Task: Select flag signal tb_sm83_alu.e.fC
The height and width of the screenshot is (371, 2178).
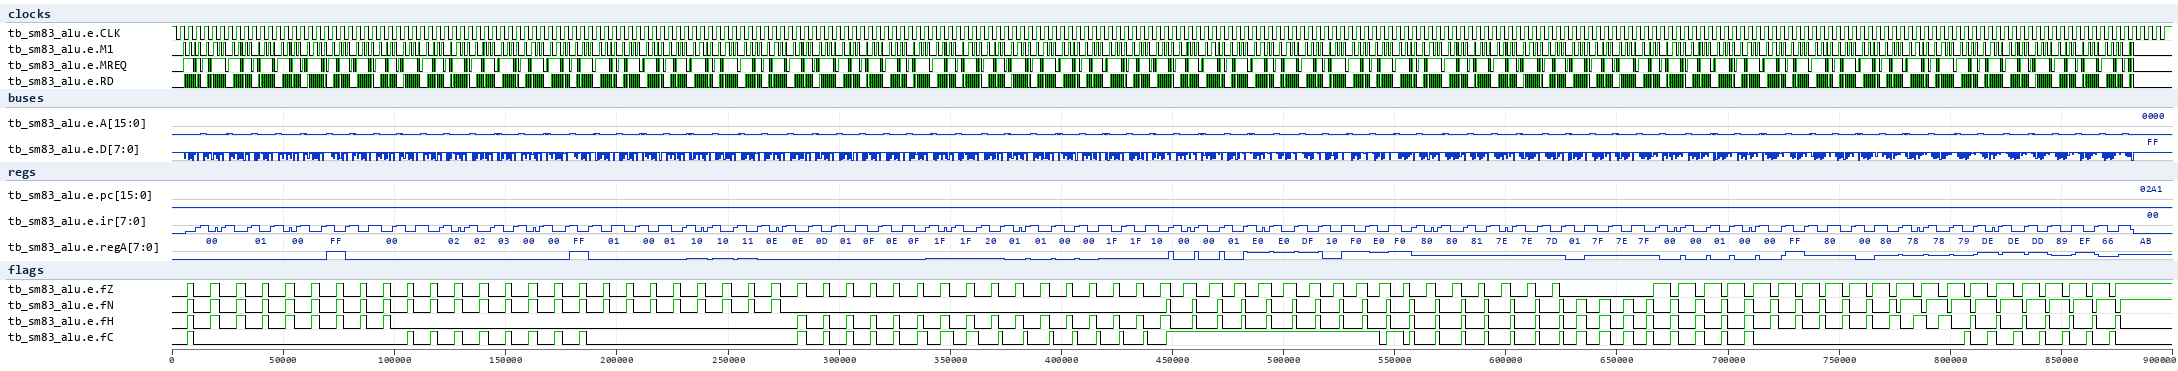Action: click(61, 337)
